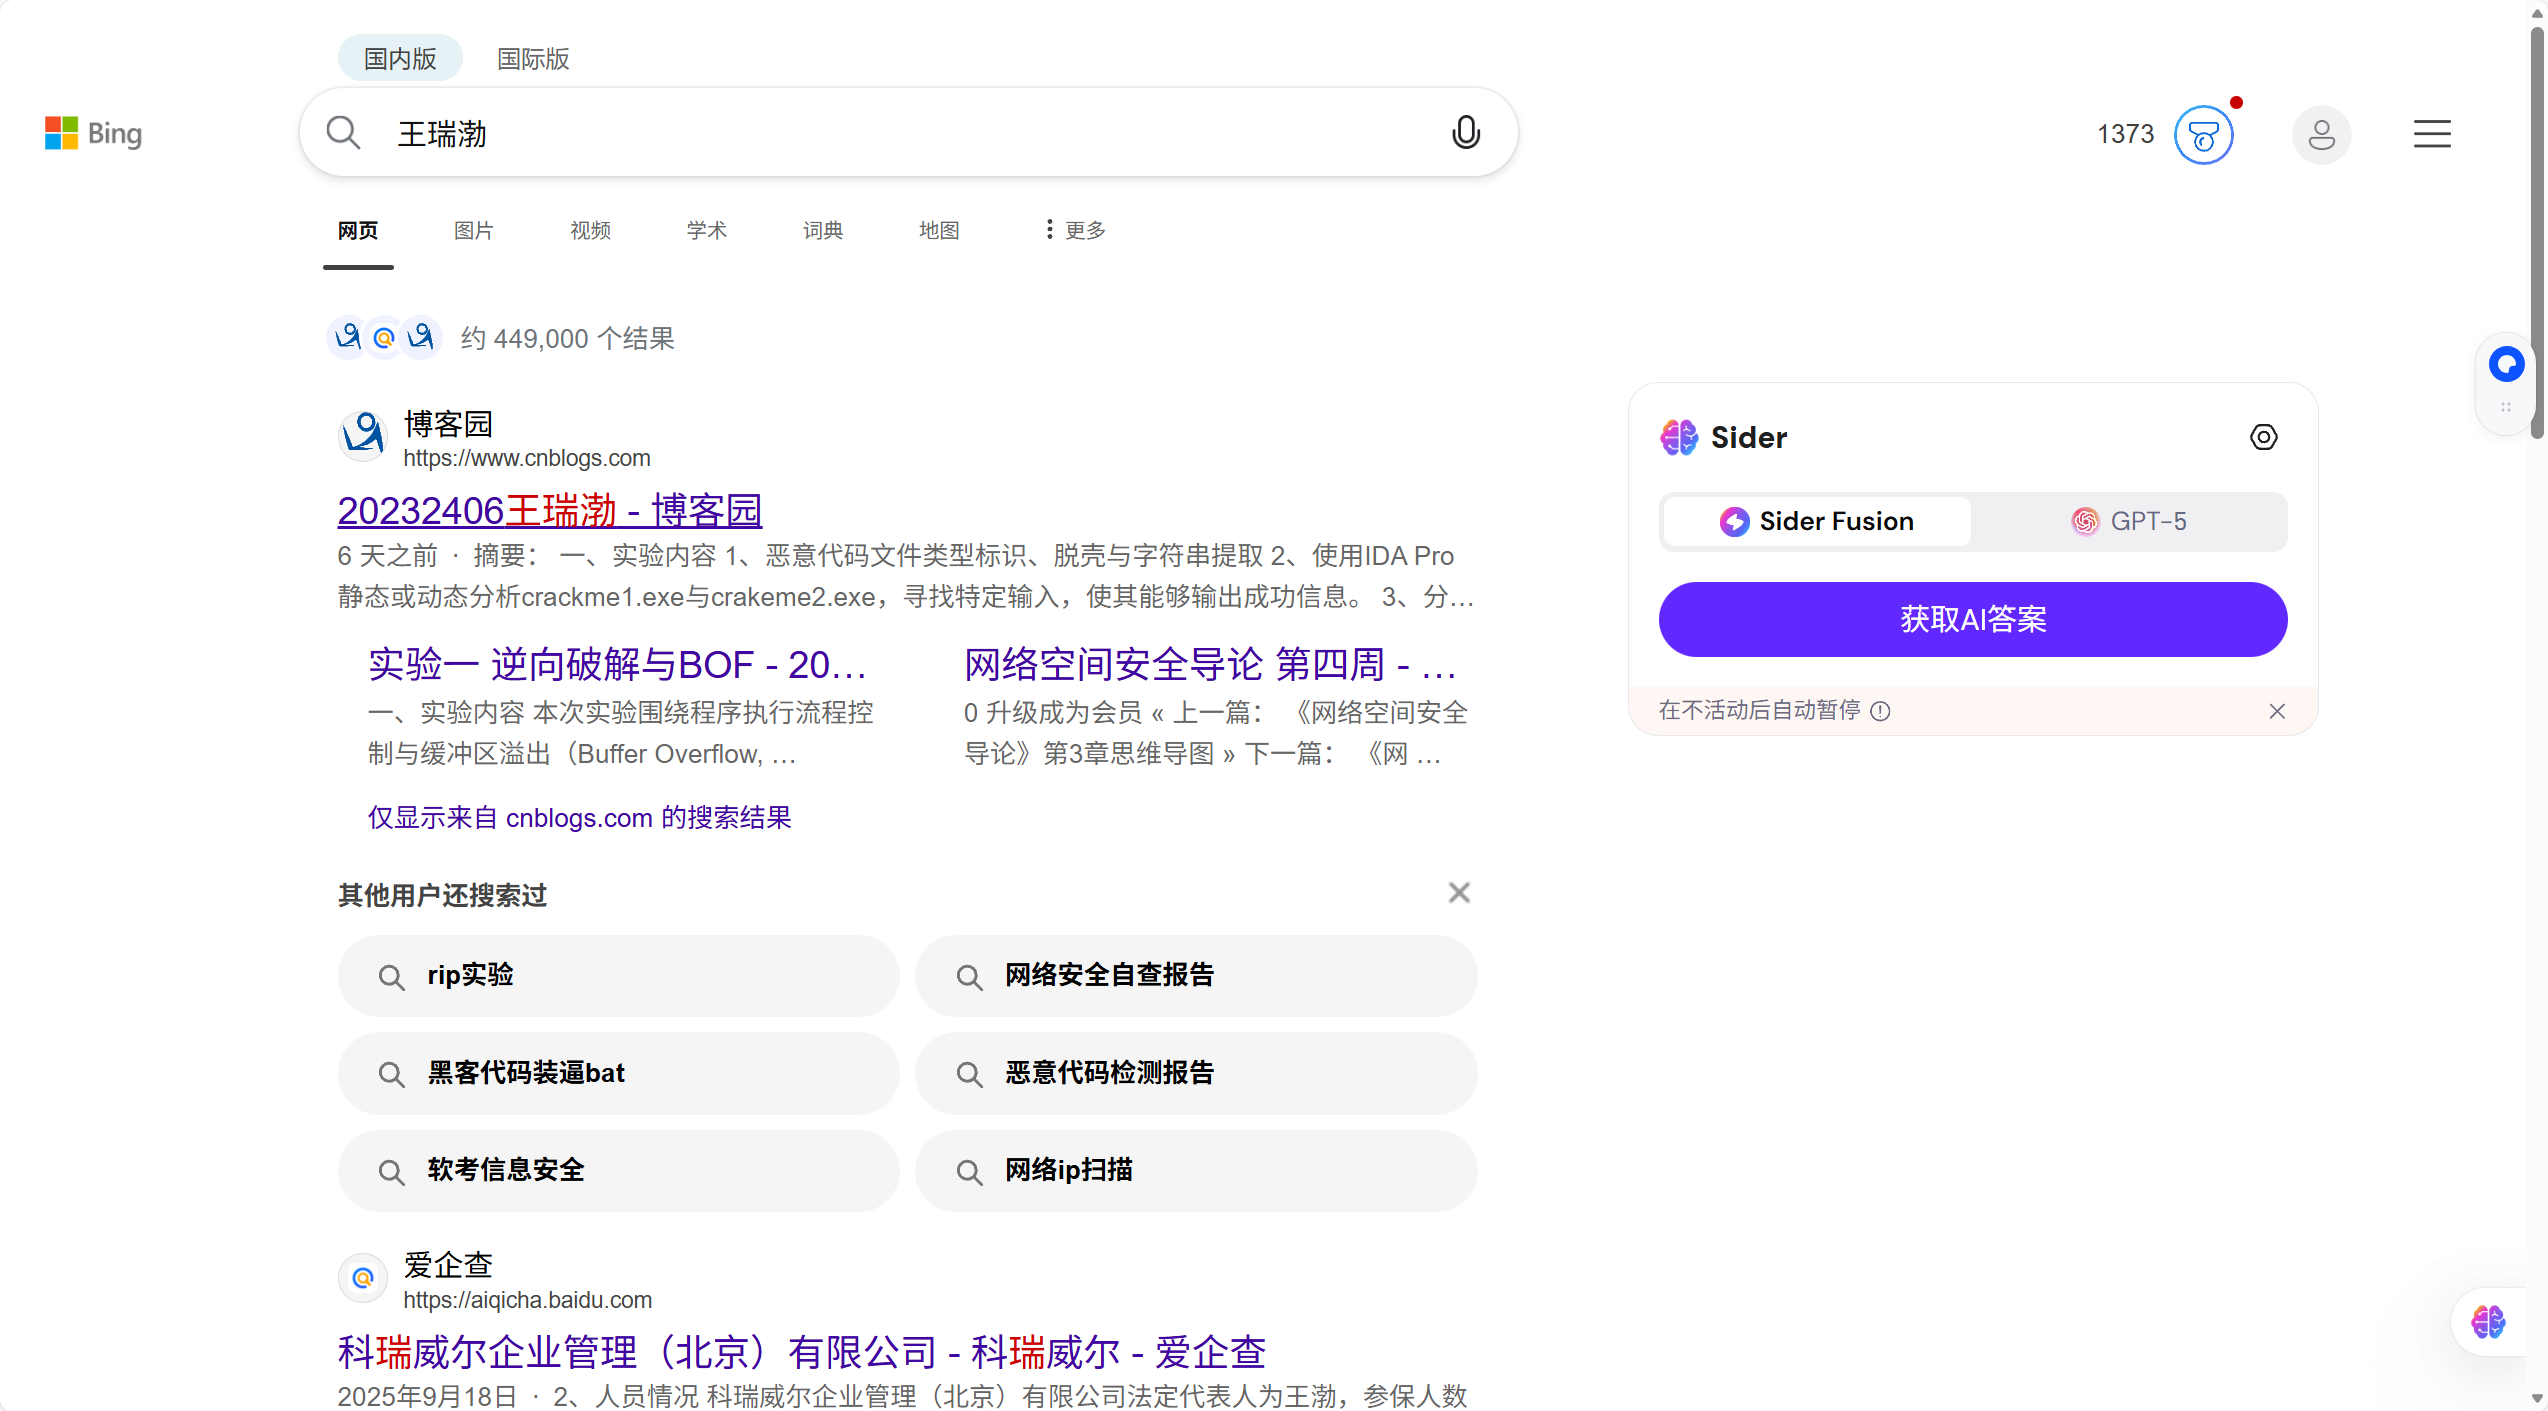2548x1411 pixels.
Task: Click the info icon beside 在不活动后自动暂停
Action: coord(1880,711)
